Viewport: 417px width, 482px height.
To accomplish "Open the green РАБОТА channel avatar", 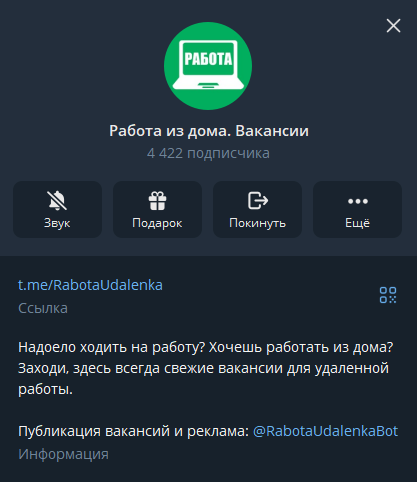I will [x=208, y=66].
